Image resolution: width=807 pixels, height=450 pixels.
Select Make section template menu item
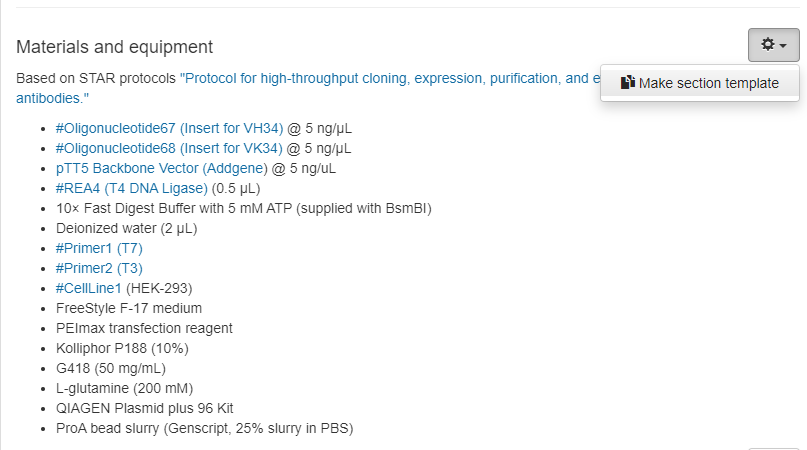click(708, 83)
